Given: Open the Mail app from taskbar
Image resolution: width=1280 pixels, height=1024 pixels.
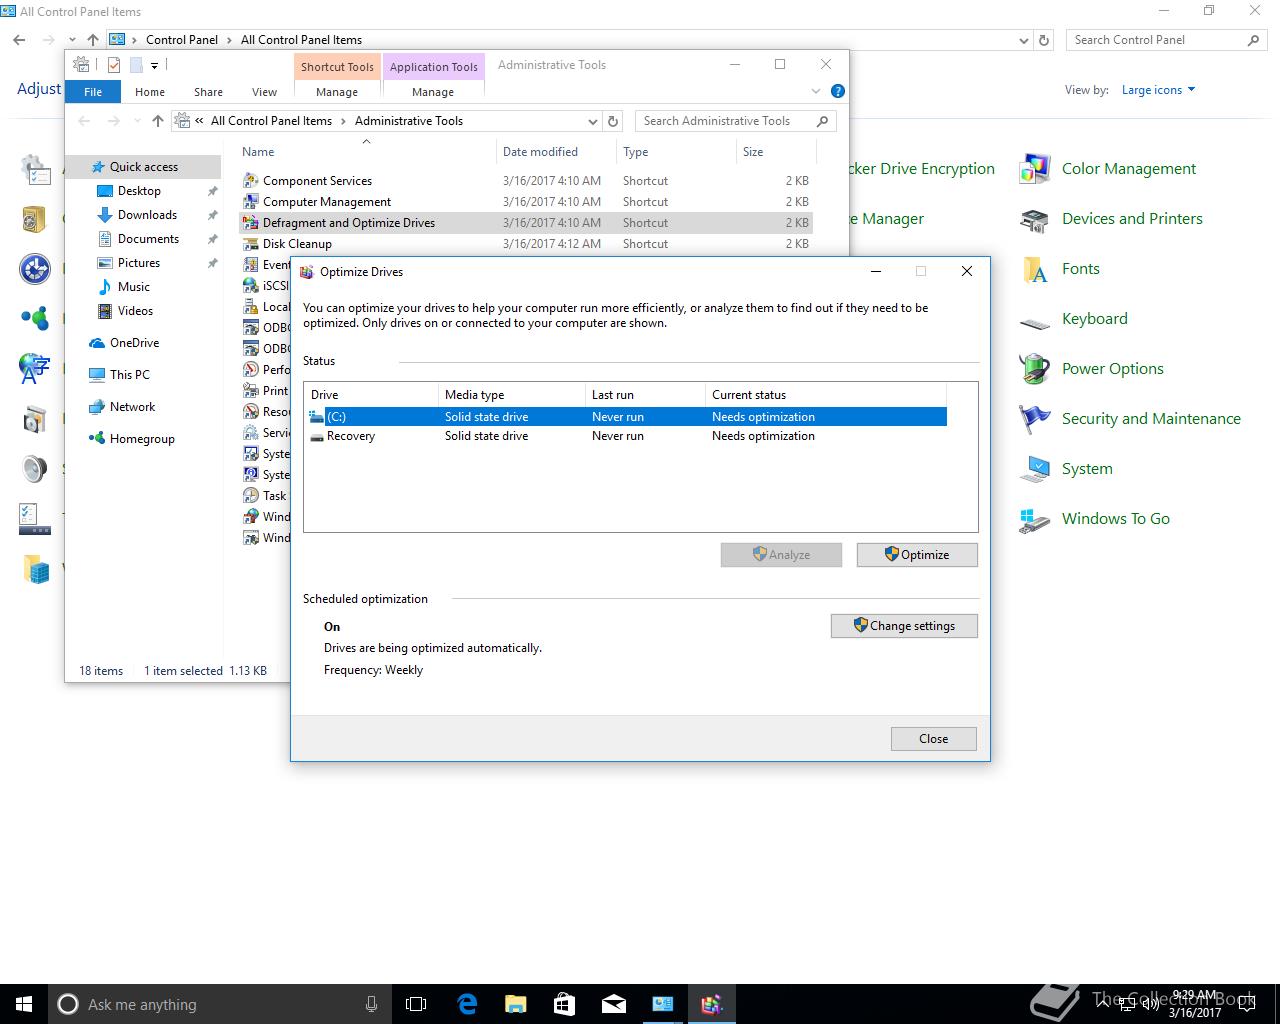Looking at the screenshot, I should pyautogui.click(x=613, y=1004).
